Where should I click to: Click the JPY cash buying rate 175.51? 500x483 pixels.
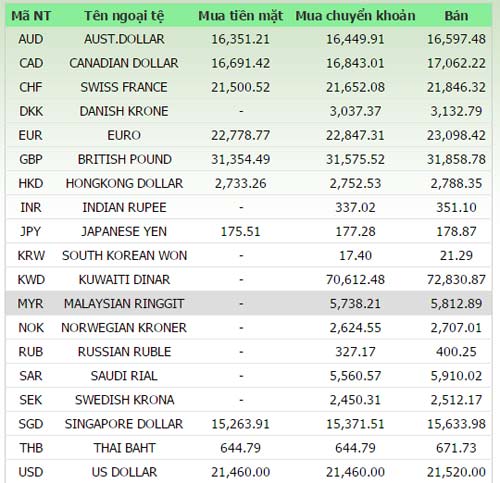click(x=241, y=231)
